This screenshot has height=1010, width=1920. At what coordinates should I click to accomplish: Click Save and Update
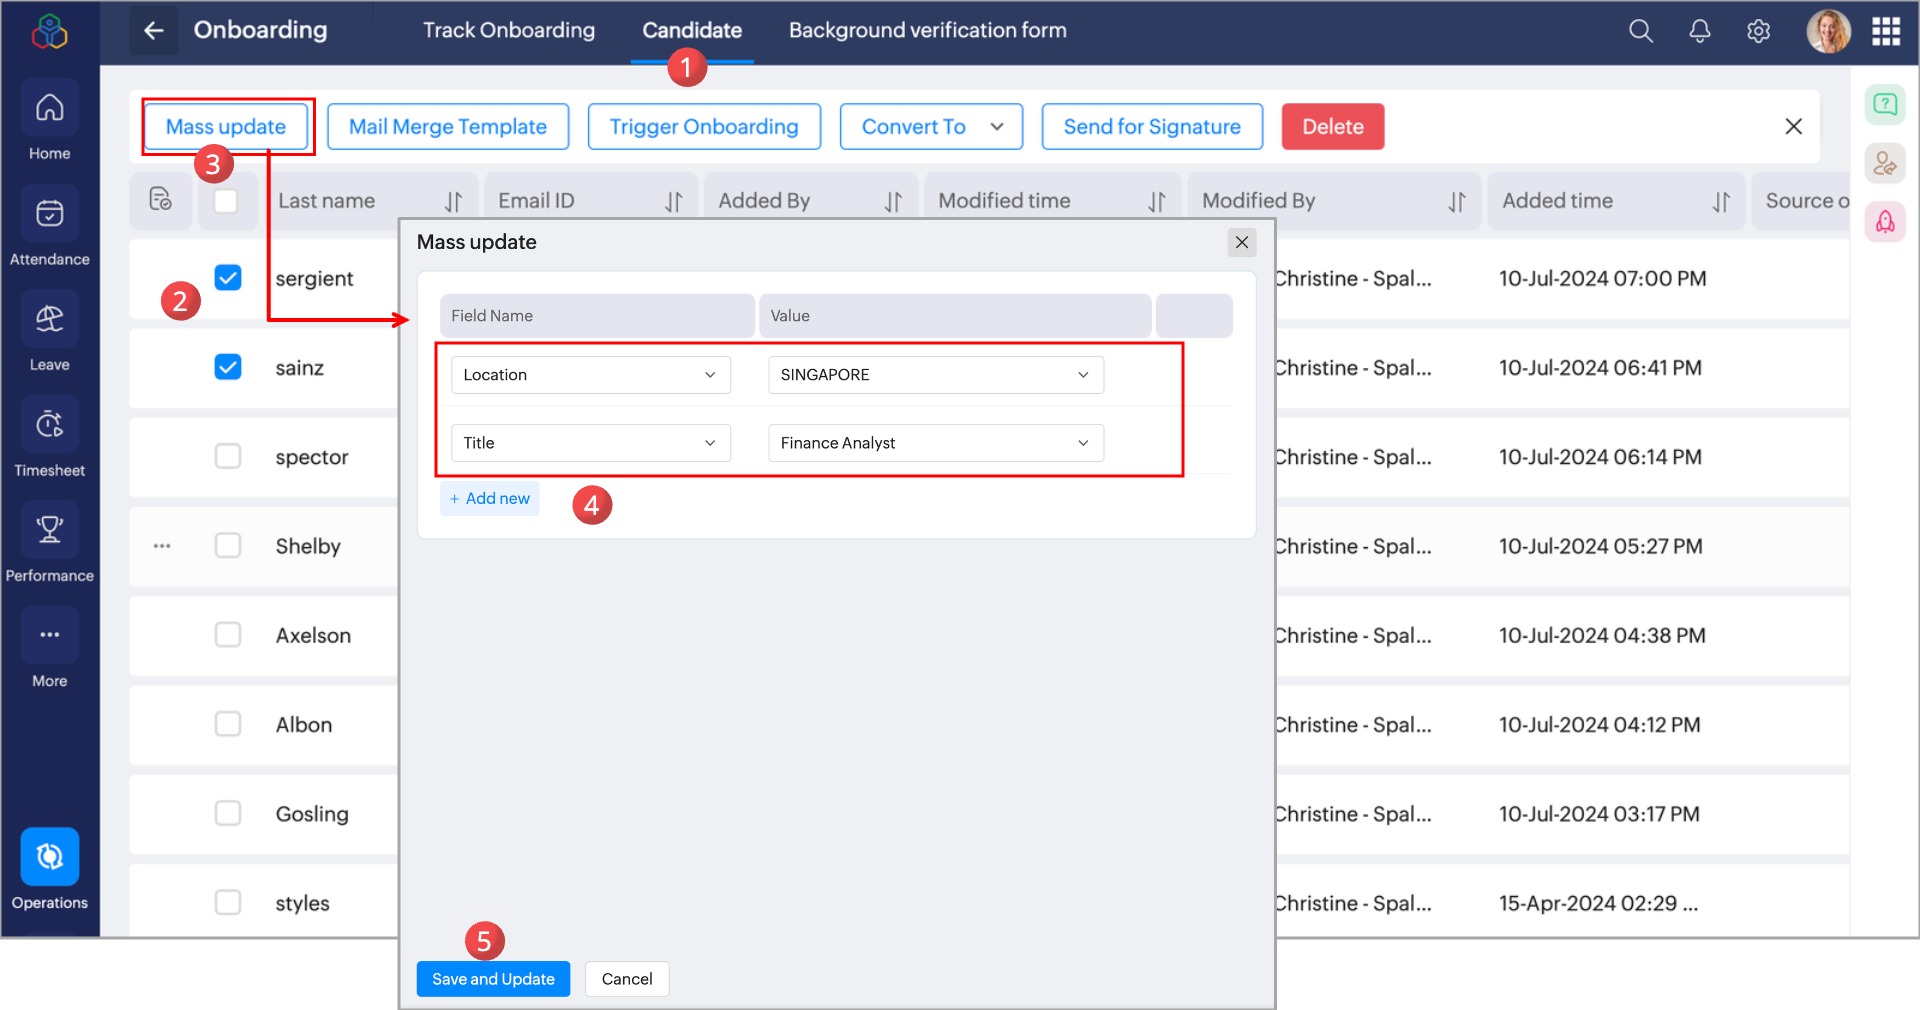pyautogui.click(x=493, y=979)
